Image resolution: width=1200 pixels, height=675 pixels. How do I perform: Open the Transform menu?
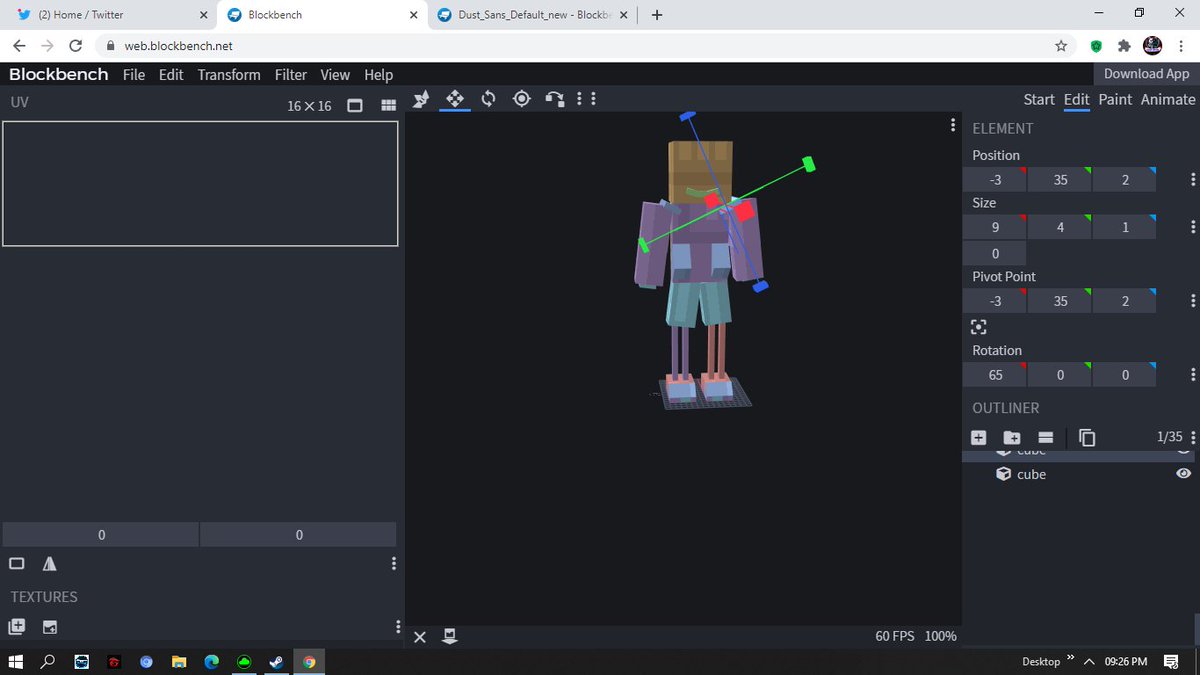coord(228,74)
